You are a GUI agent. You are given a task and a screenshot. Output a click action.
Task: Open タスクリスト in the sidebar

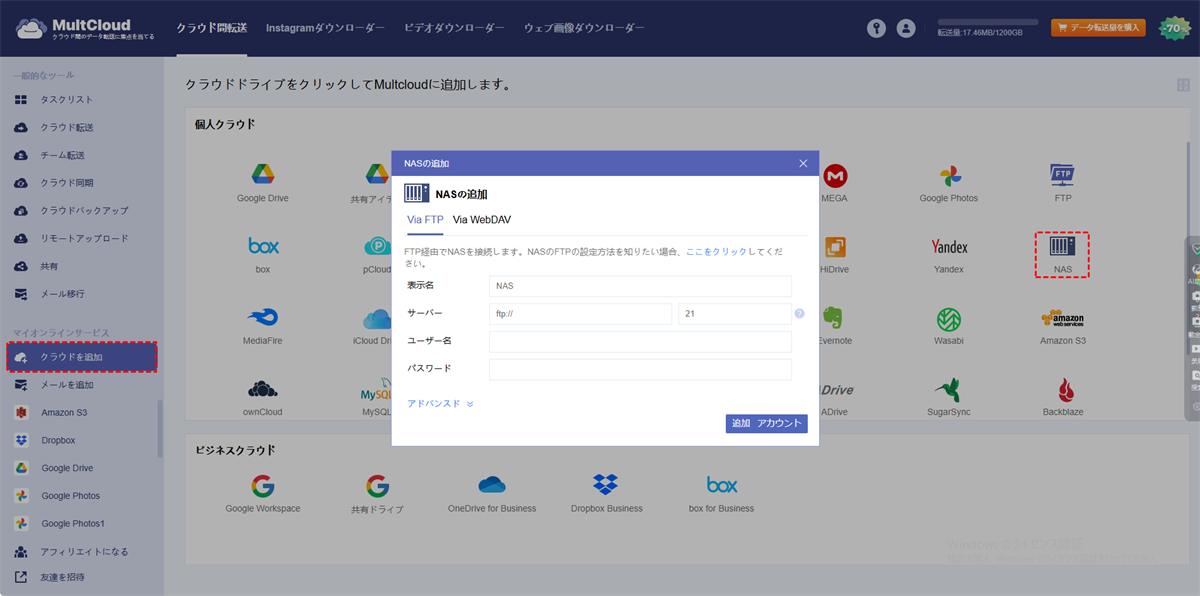pos(66,100)
